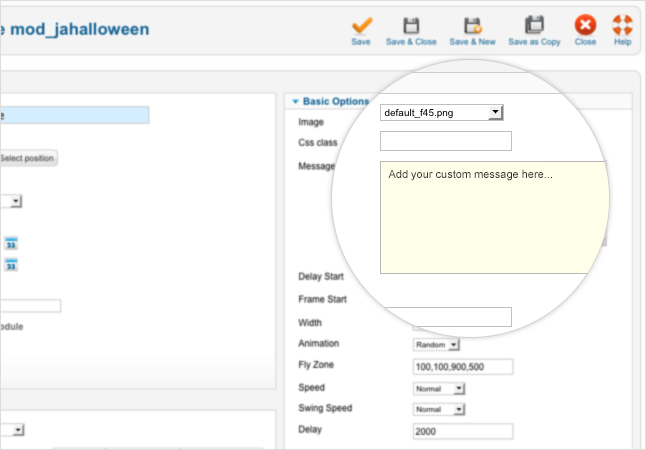Viewport: 646px width, 450px height.
Task: Click into the Css class field
Action: coord(446,141)
